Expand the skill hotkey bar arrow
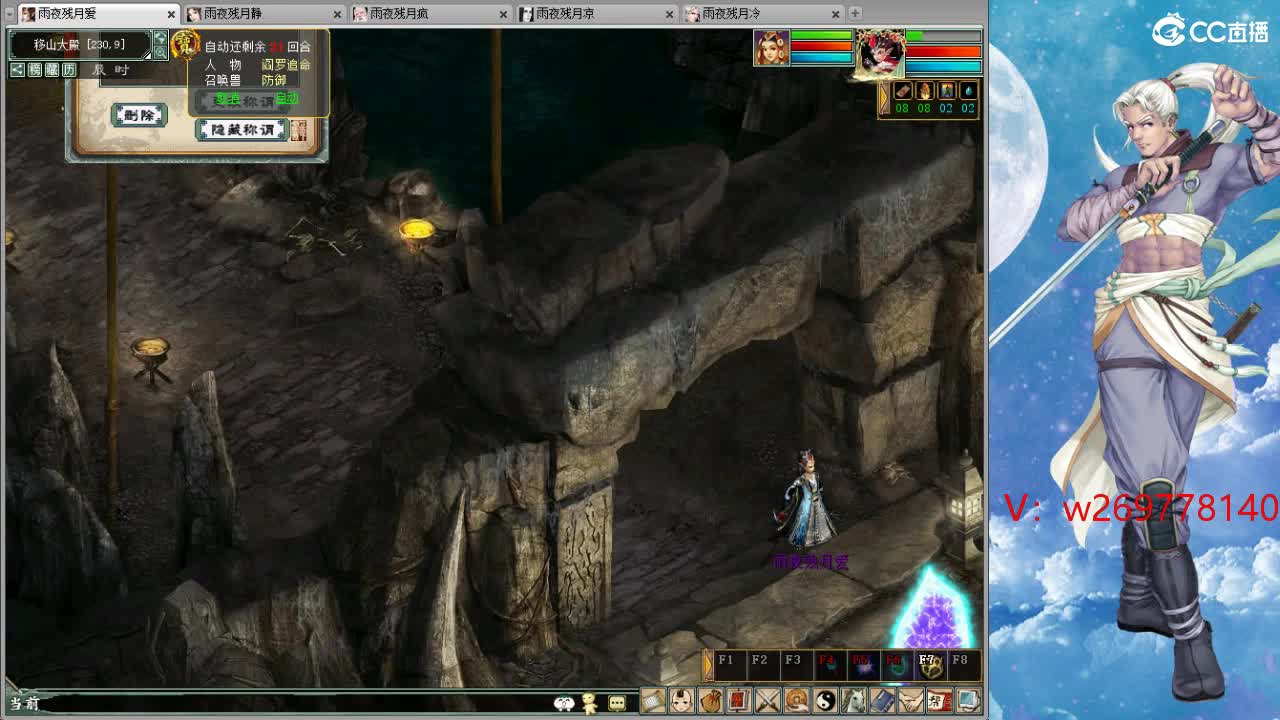The width and height of the screenshot is (1280, 720). click(x=709, y=664)
